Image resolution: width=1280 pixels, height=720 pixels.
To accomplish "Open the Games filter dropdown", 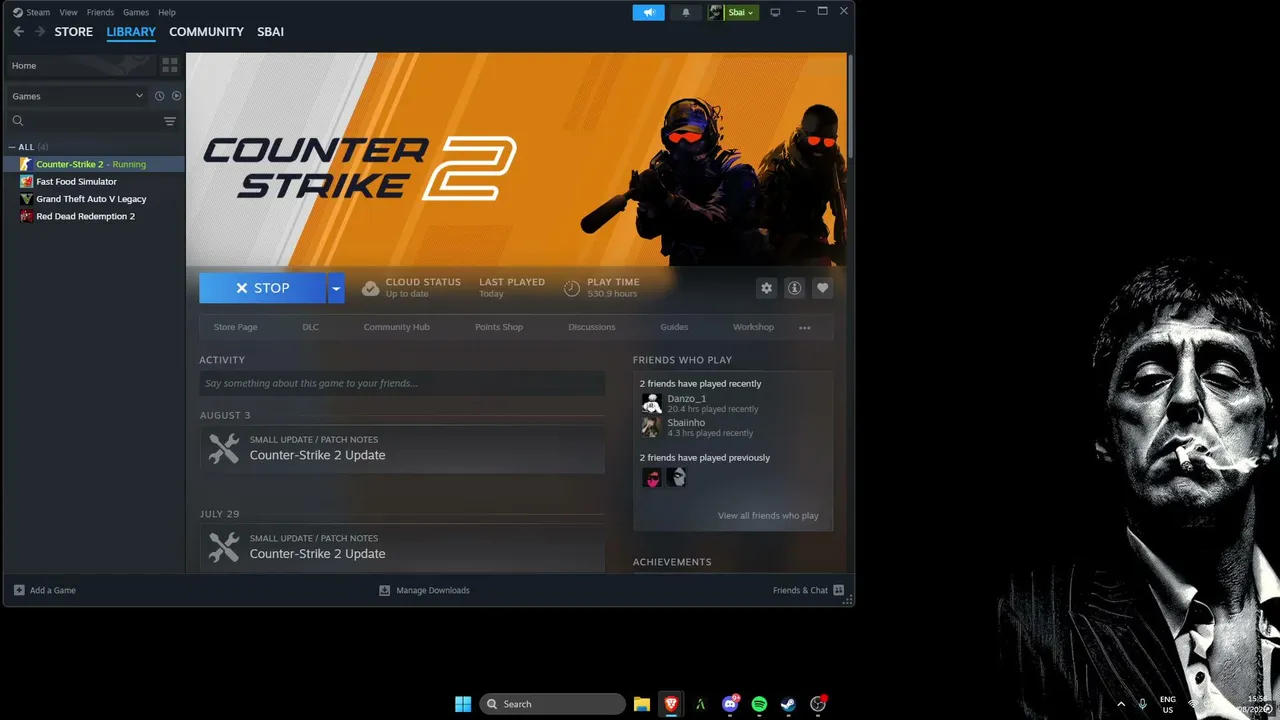I will pos(77,96).
